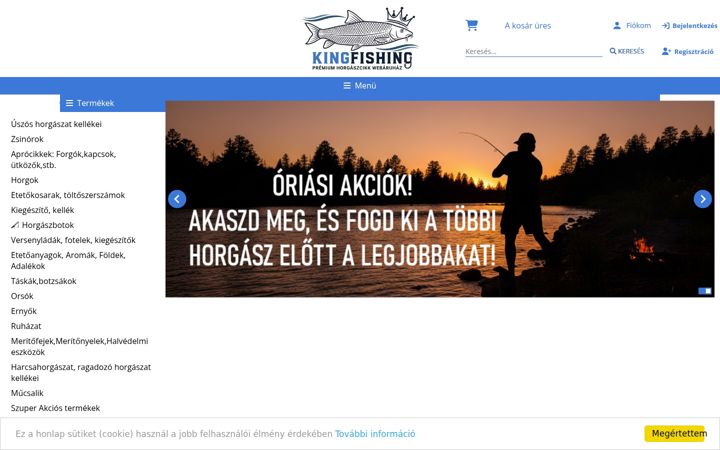Focus the Keresés search field
Image resolution: width=720 pixels, height=450 pixels.
click(533, 51)
